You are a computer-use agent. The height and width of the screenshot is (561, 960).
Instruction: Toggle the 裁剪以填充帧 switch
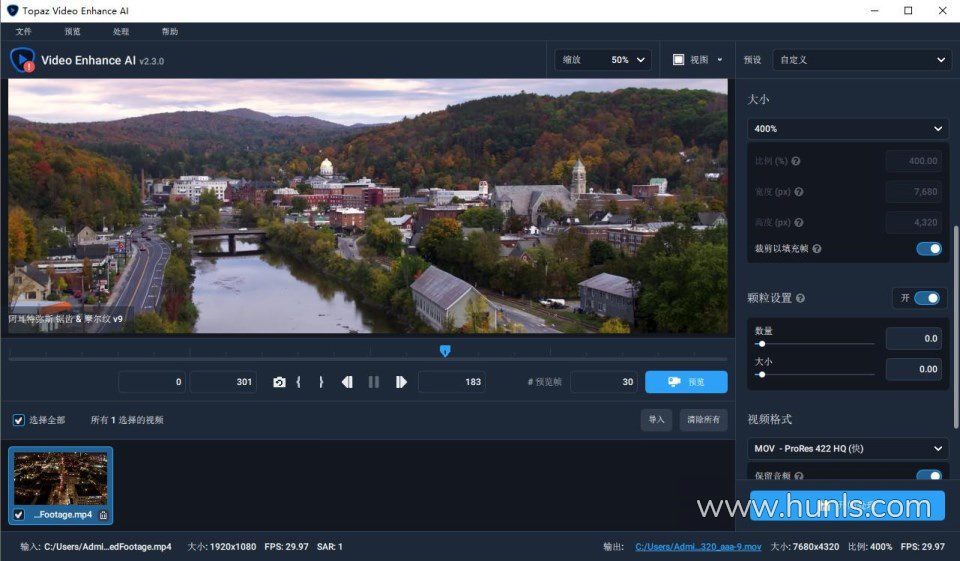929,249
